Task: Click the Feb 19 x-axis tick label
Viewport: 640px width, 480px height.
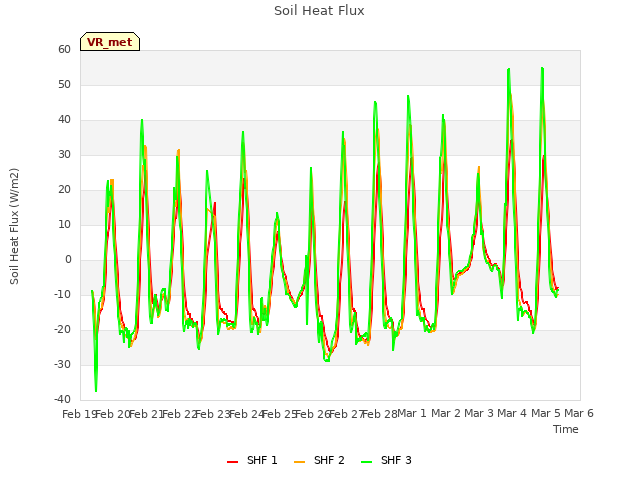Action: click(79, 414)
